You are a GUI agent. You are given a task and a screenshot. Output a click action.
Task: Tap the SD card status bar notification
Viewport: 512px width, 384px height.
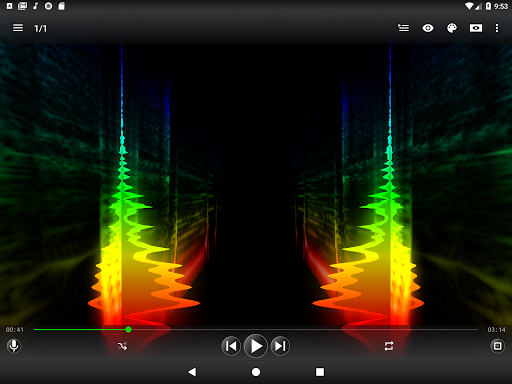(62, 6)
